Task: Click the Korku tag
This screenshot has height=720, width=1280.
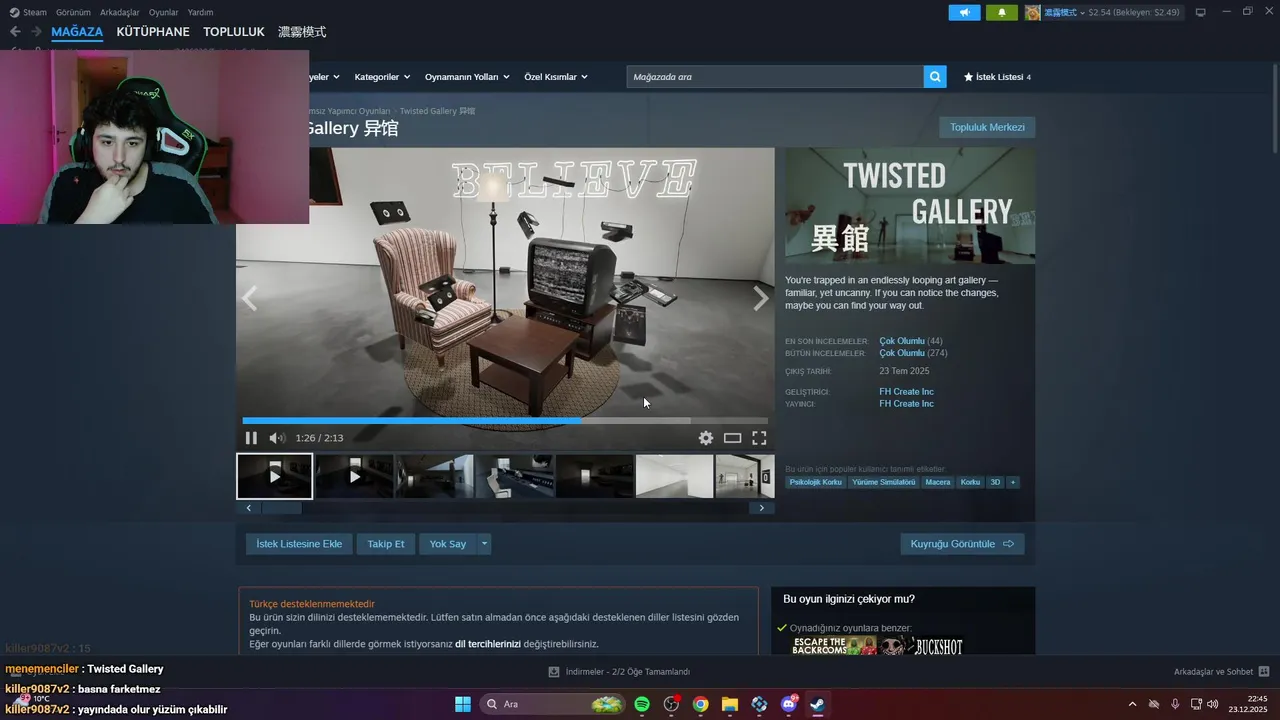Action: 970,482
